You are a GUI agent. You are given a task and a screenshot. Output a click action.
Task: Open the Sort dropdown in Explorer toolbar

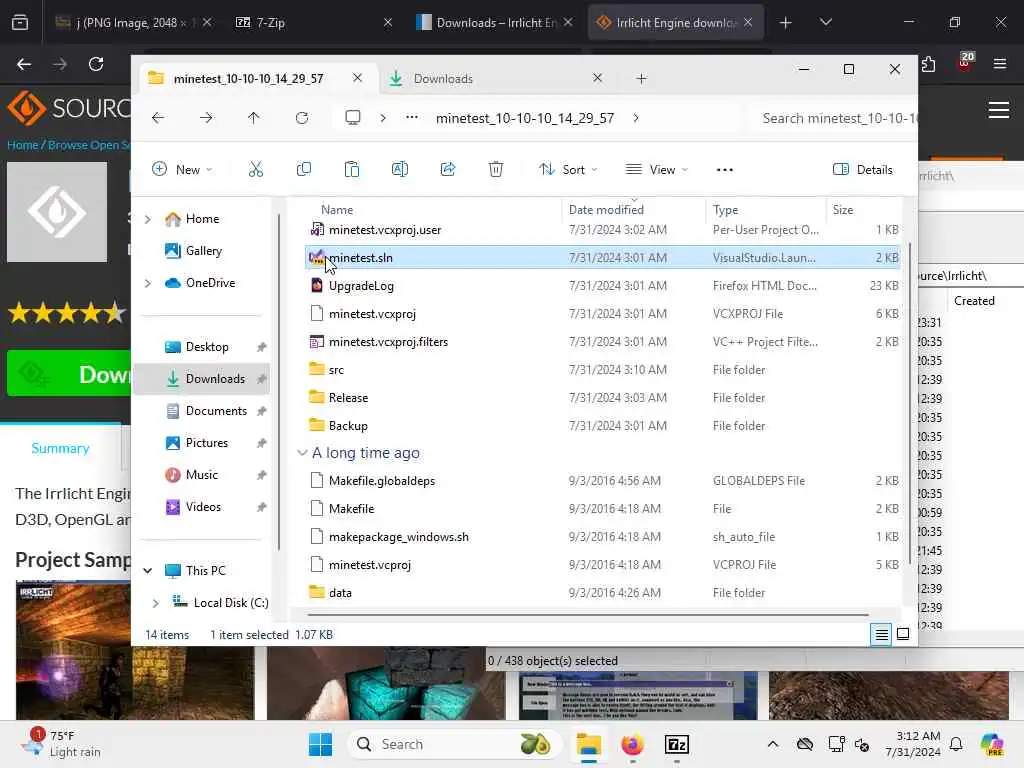pyautogui.click(x=568, y=170)
